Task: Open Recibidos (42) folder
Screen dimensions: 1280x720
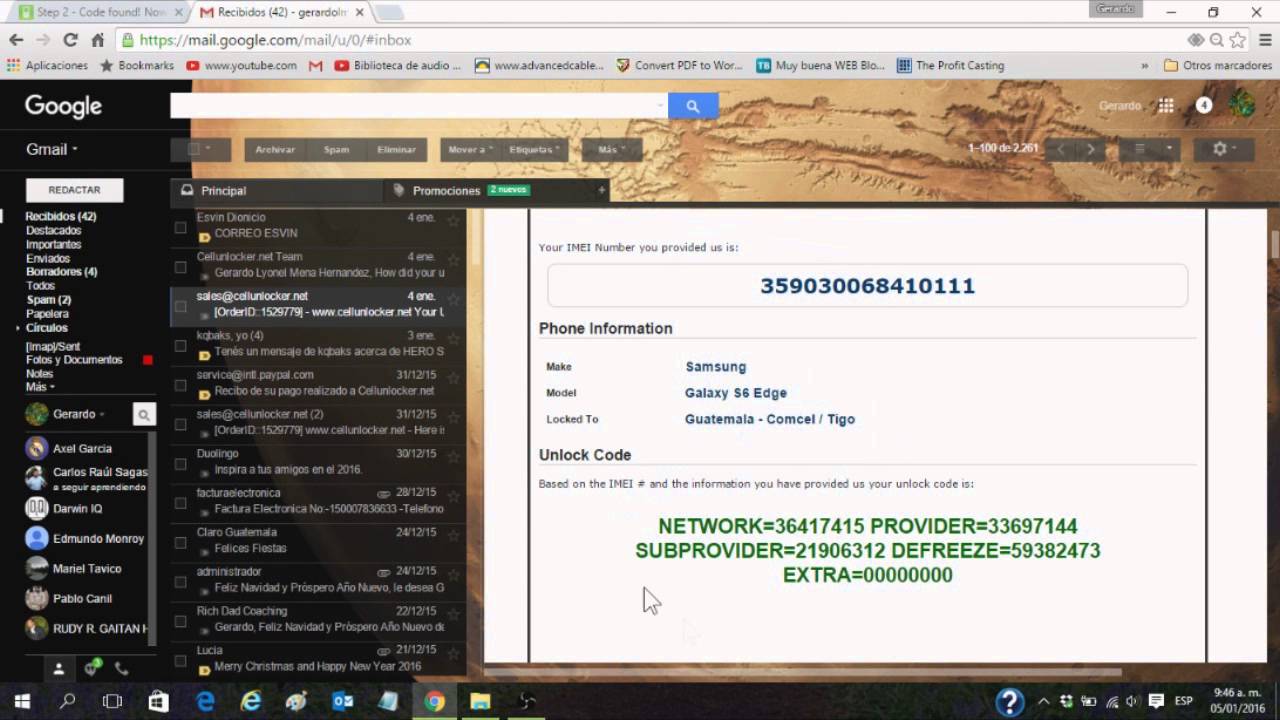Action: click(x=61, y=216)
